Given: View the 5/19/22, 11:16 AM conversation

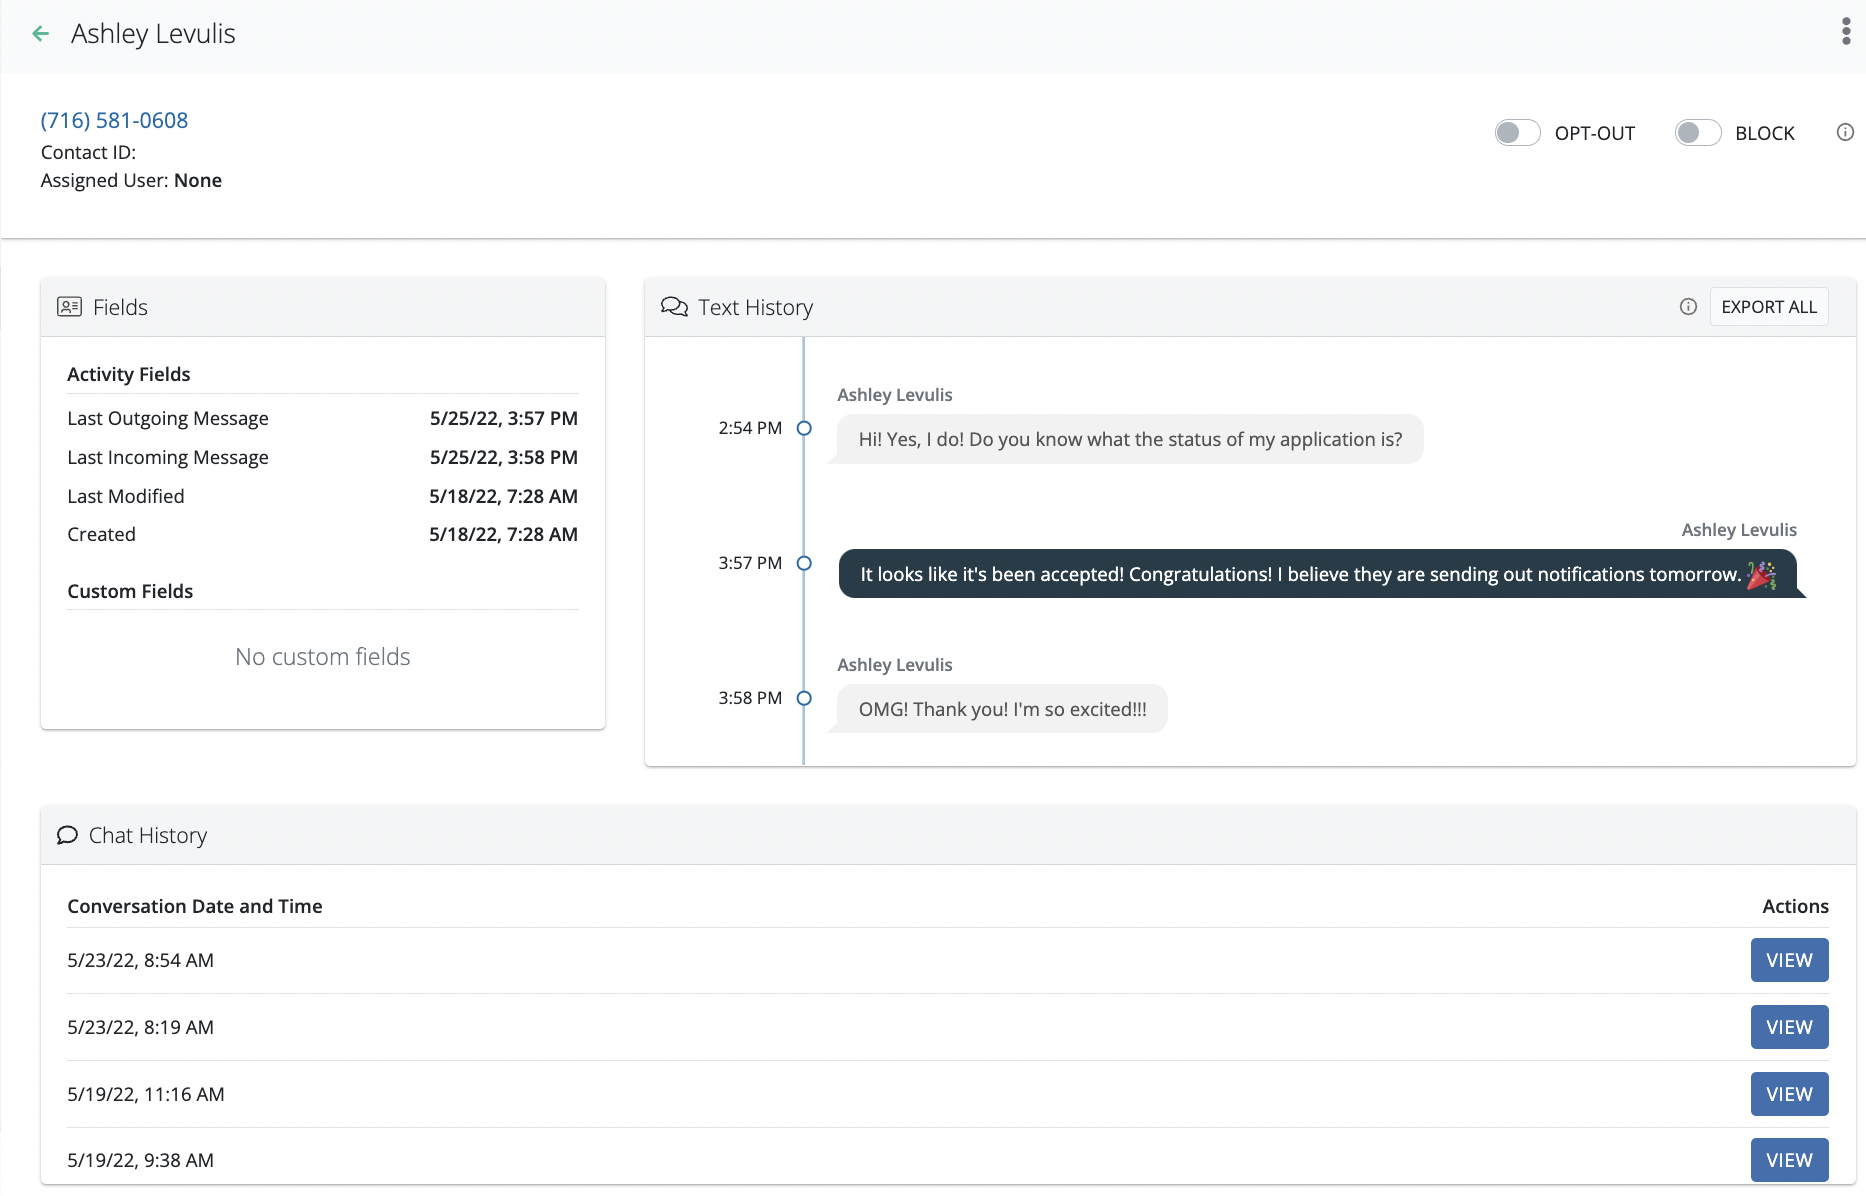Looking at the screenshot, I should tap(1788, 1094).
